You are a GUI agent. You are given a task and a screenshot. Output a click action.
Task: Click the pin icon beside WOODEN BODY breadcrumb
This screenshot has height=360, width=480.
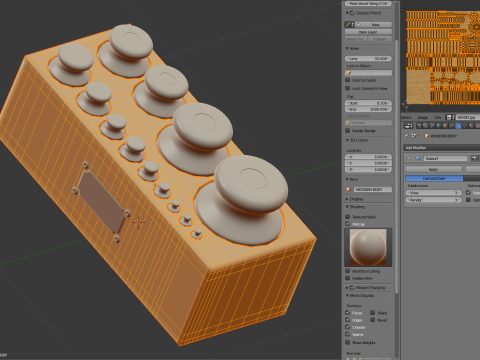[x=406, y=136]
